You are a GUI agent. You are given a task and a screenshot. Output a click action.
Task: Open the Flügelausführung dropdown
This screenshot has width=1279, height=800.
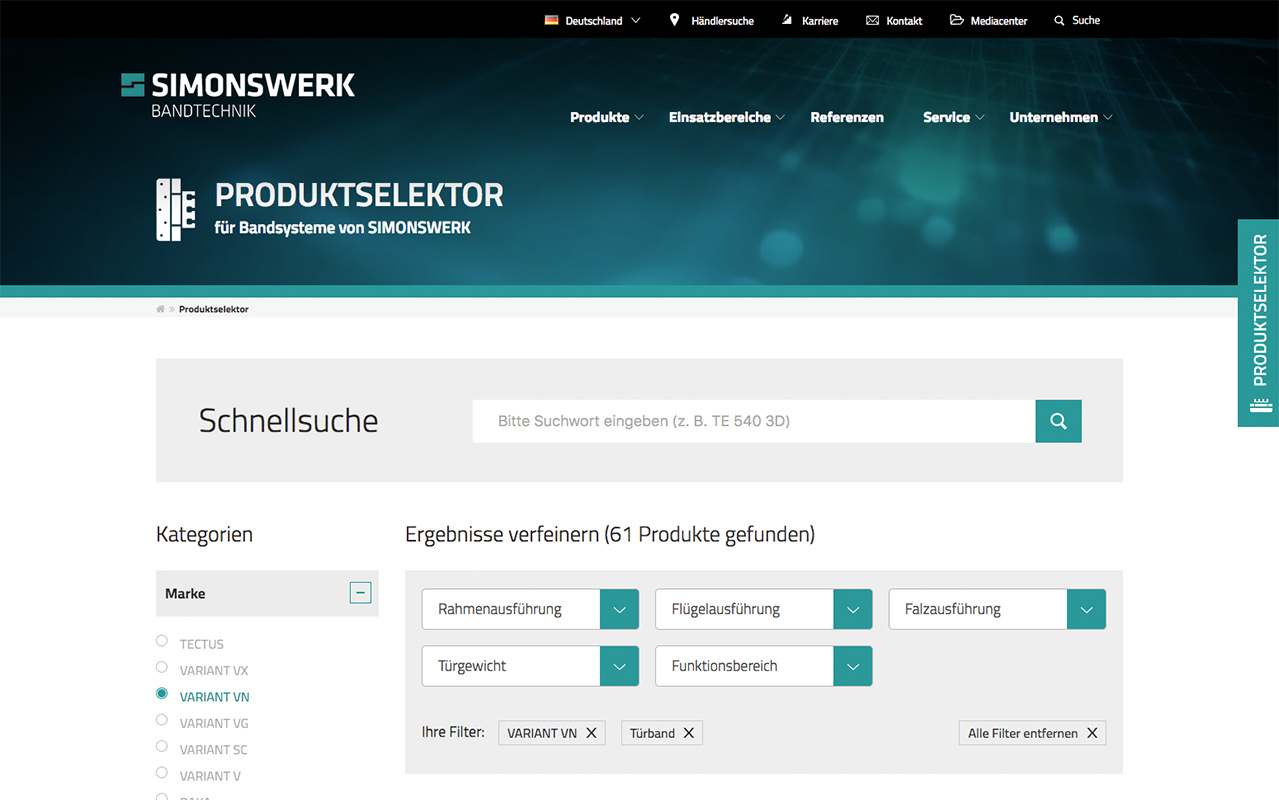point(764,609)
